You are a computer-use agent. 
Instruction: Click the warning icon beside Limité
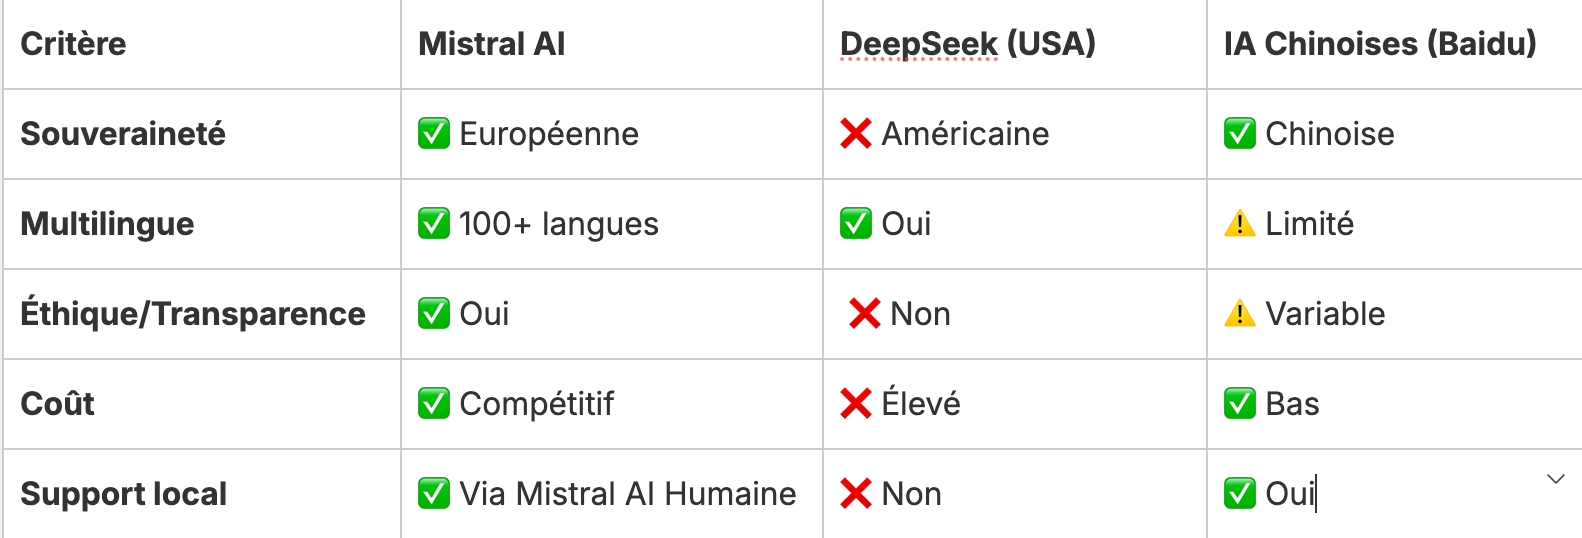(1240, 223)
